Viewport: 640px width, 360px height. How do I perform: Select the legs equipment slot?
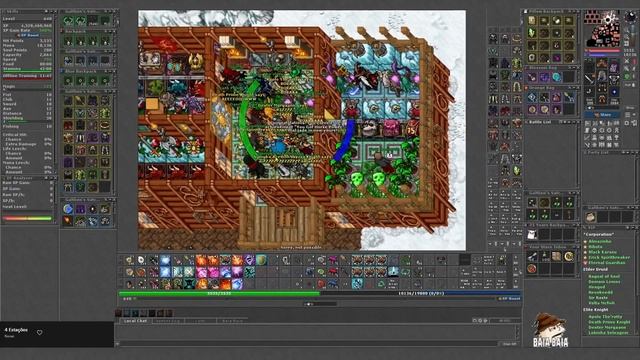coord(602,89)
